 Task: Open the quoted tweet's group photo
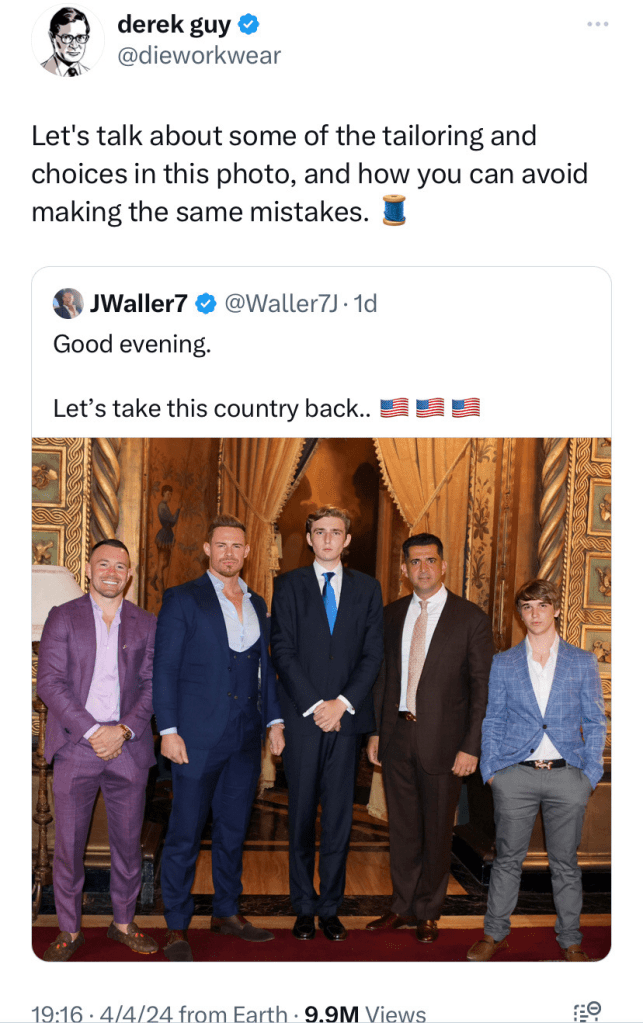[321, 698]
